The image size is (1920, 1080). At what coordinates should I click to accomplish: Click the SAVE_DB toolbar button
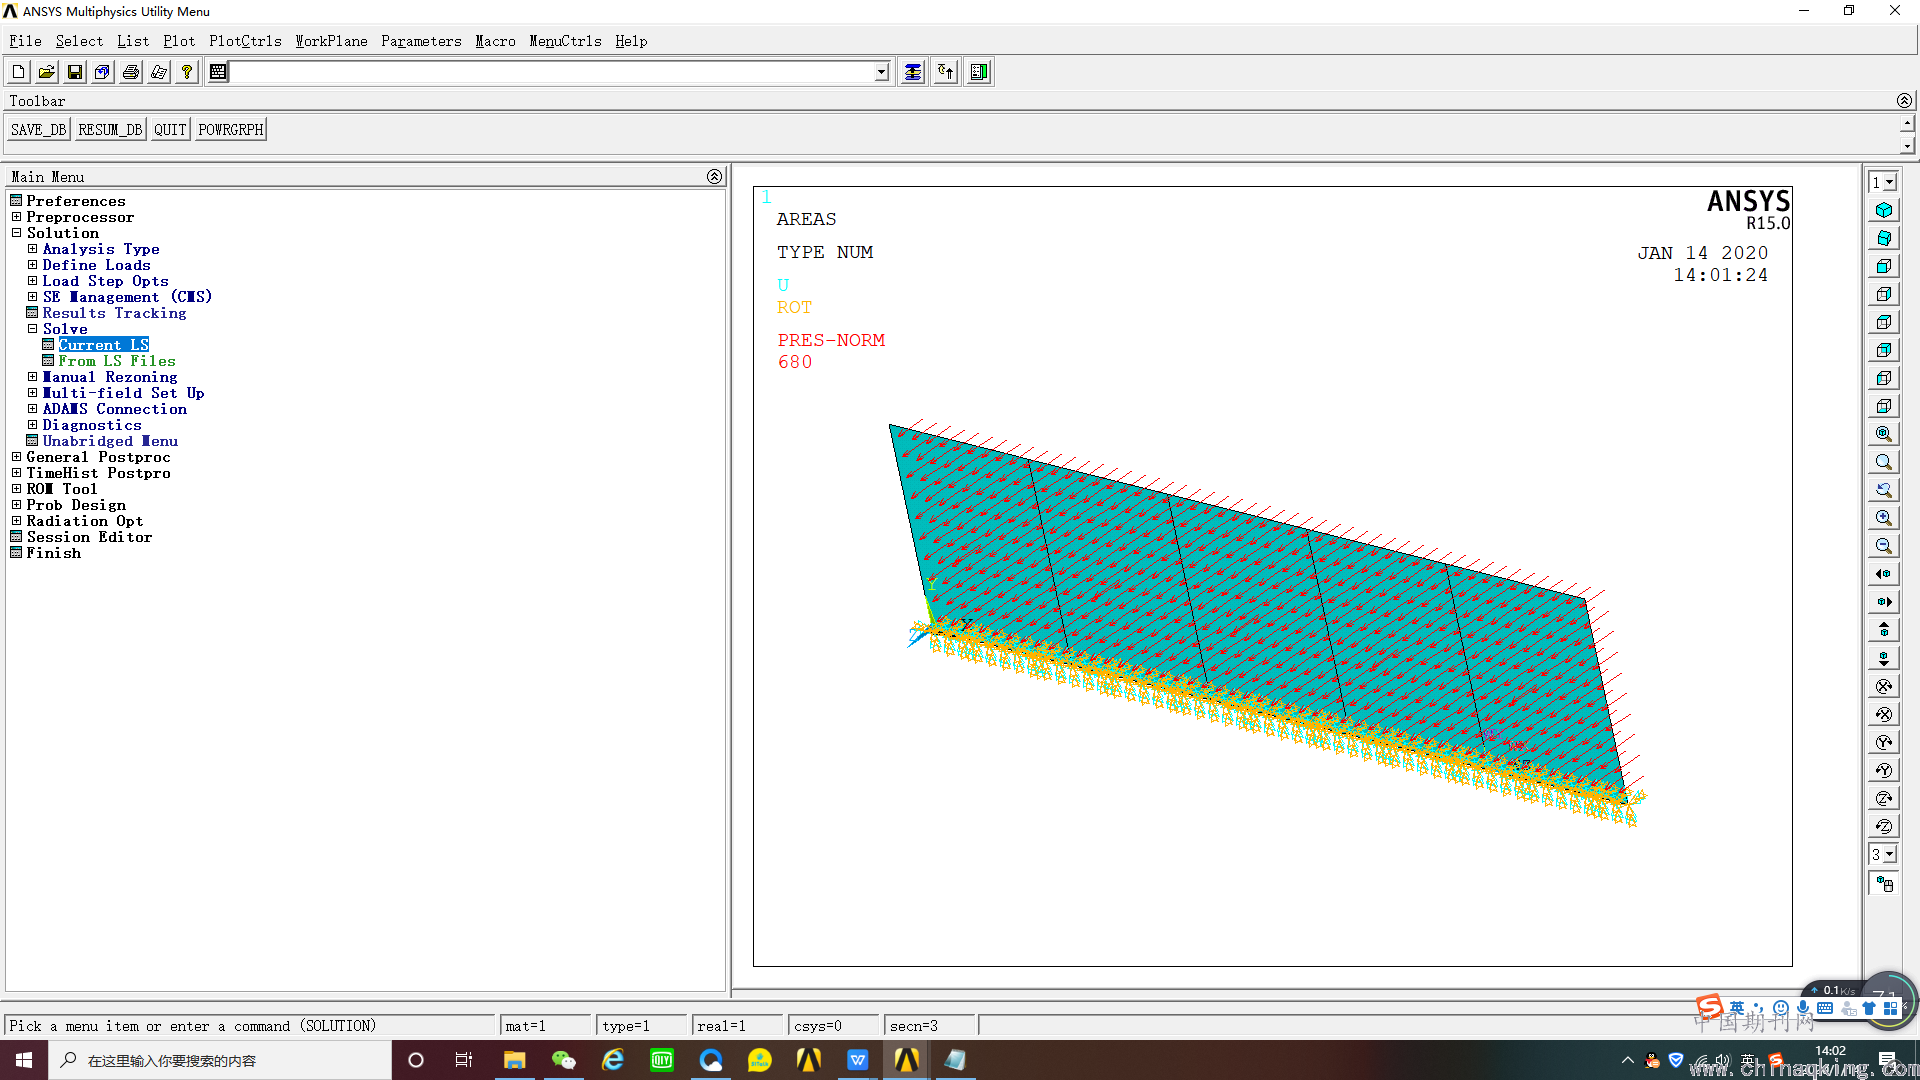pyautogui.click(x=39, y=130)
